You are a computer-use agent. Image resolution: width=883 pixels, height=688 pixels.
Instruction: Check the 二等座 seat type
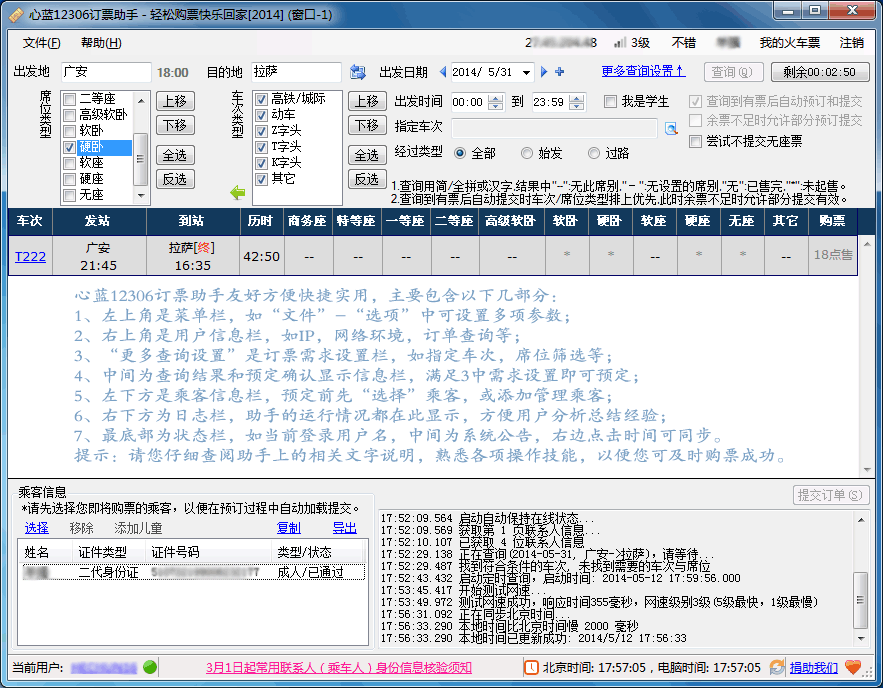[70, 100]
